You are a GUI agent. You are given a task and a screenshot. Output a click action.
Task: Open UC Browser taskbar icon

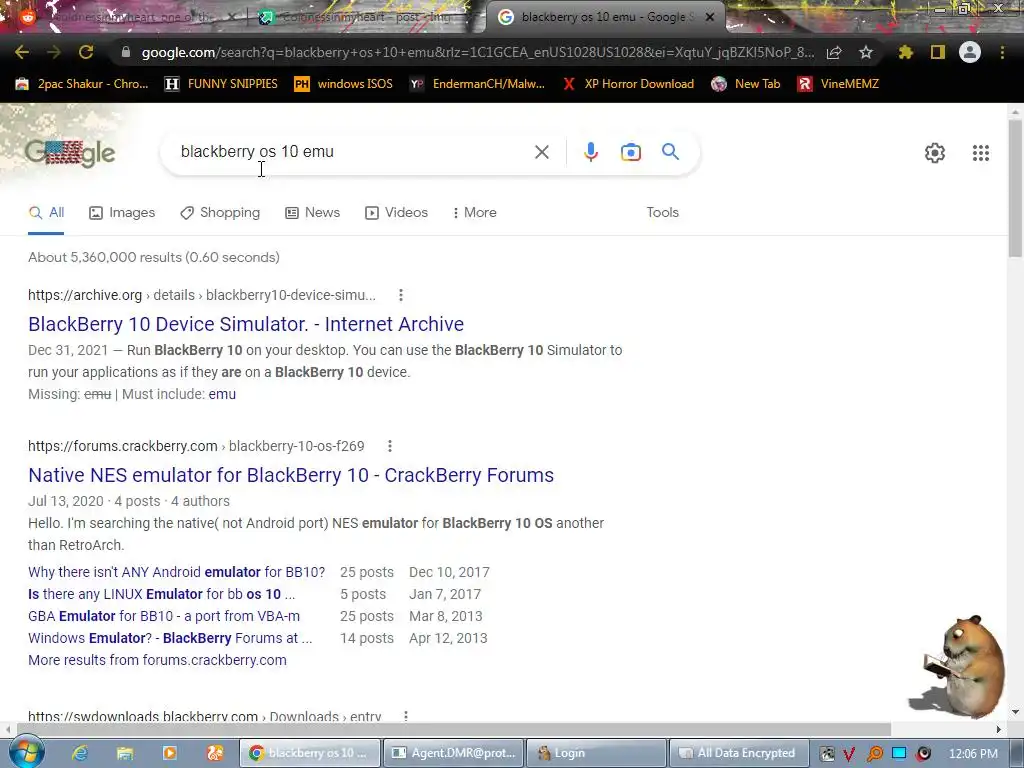point(215,753)
